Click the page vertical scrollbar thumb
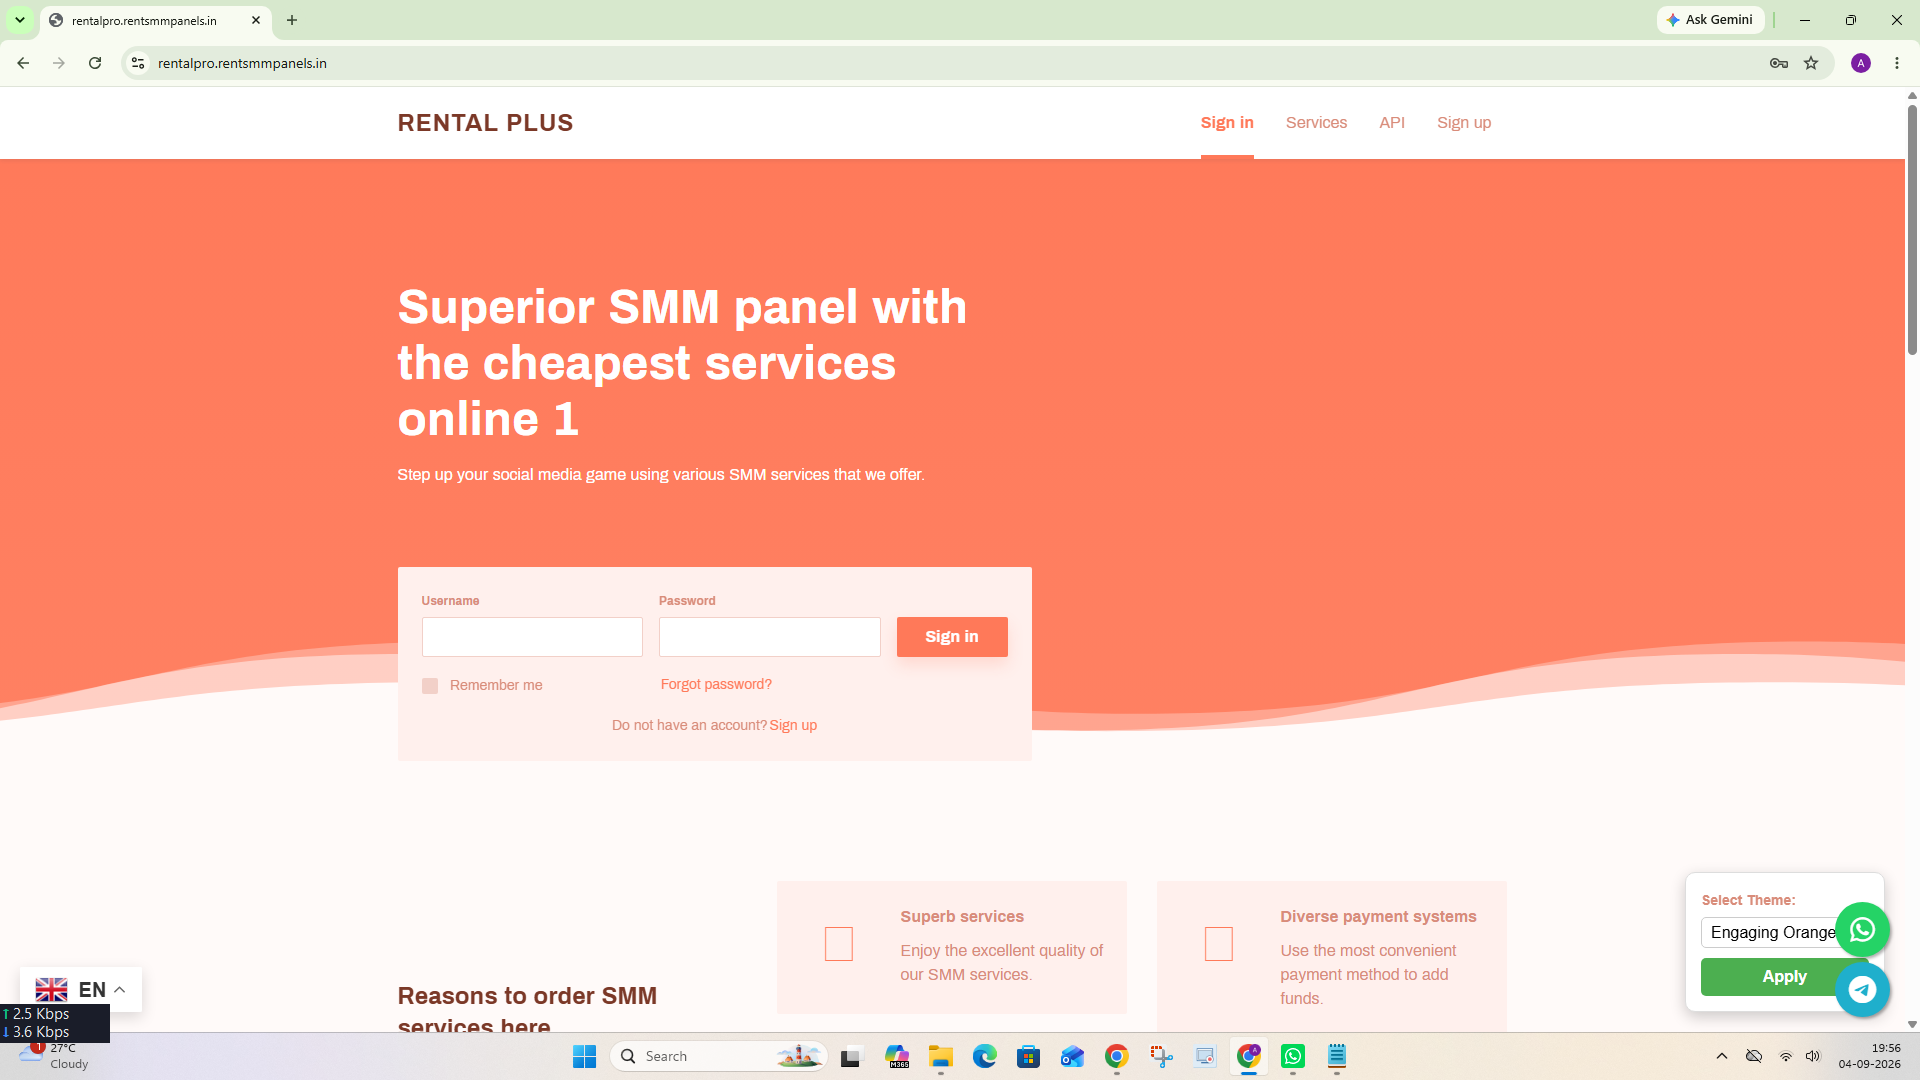 click(1912, 228)
